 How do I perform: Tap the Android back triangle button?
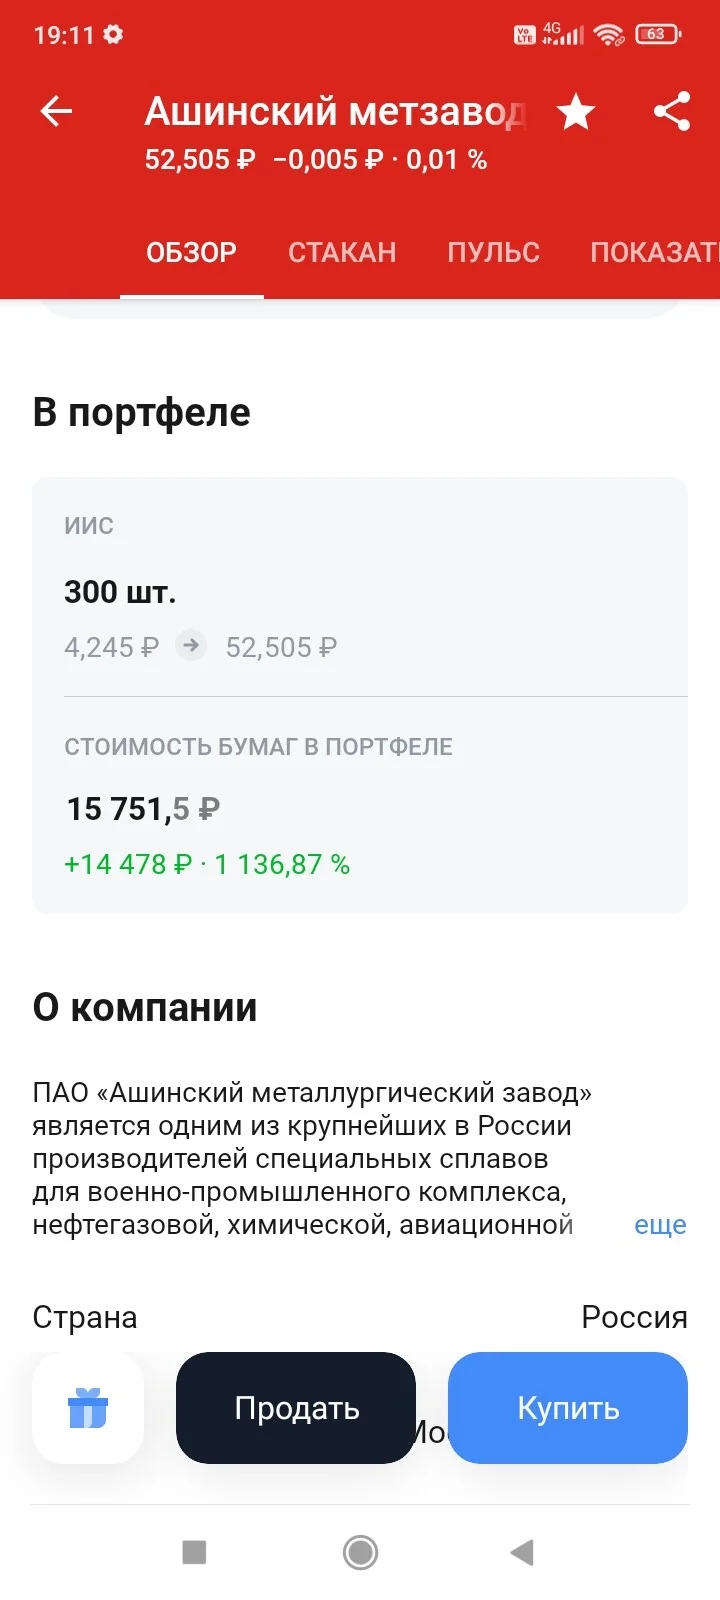(522, 1552)
